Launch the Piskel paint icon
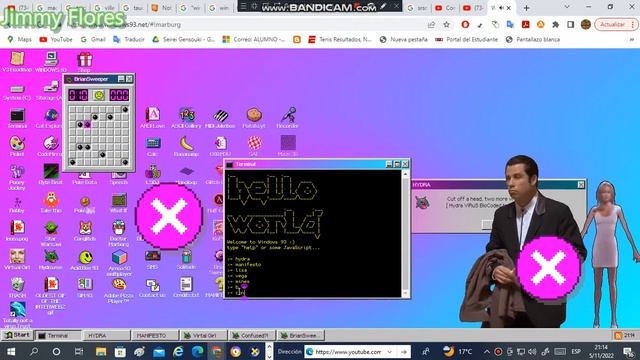 point(17,147)
